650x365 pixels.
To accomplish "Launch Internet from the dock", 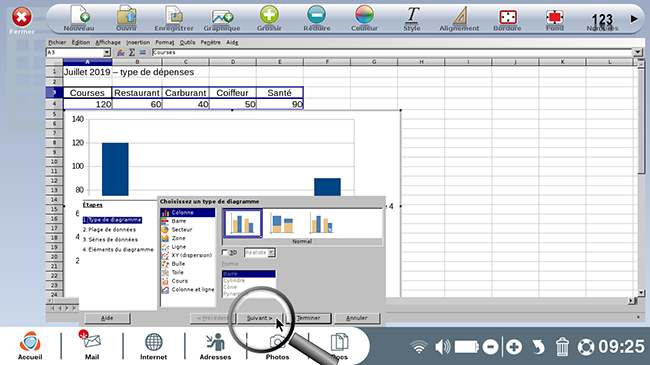I will coord(153,345).
